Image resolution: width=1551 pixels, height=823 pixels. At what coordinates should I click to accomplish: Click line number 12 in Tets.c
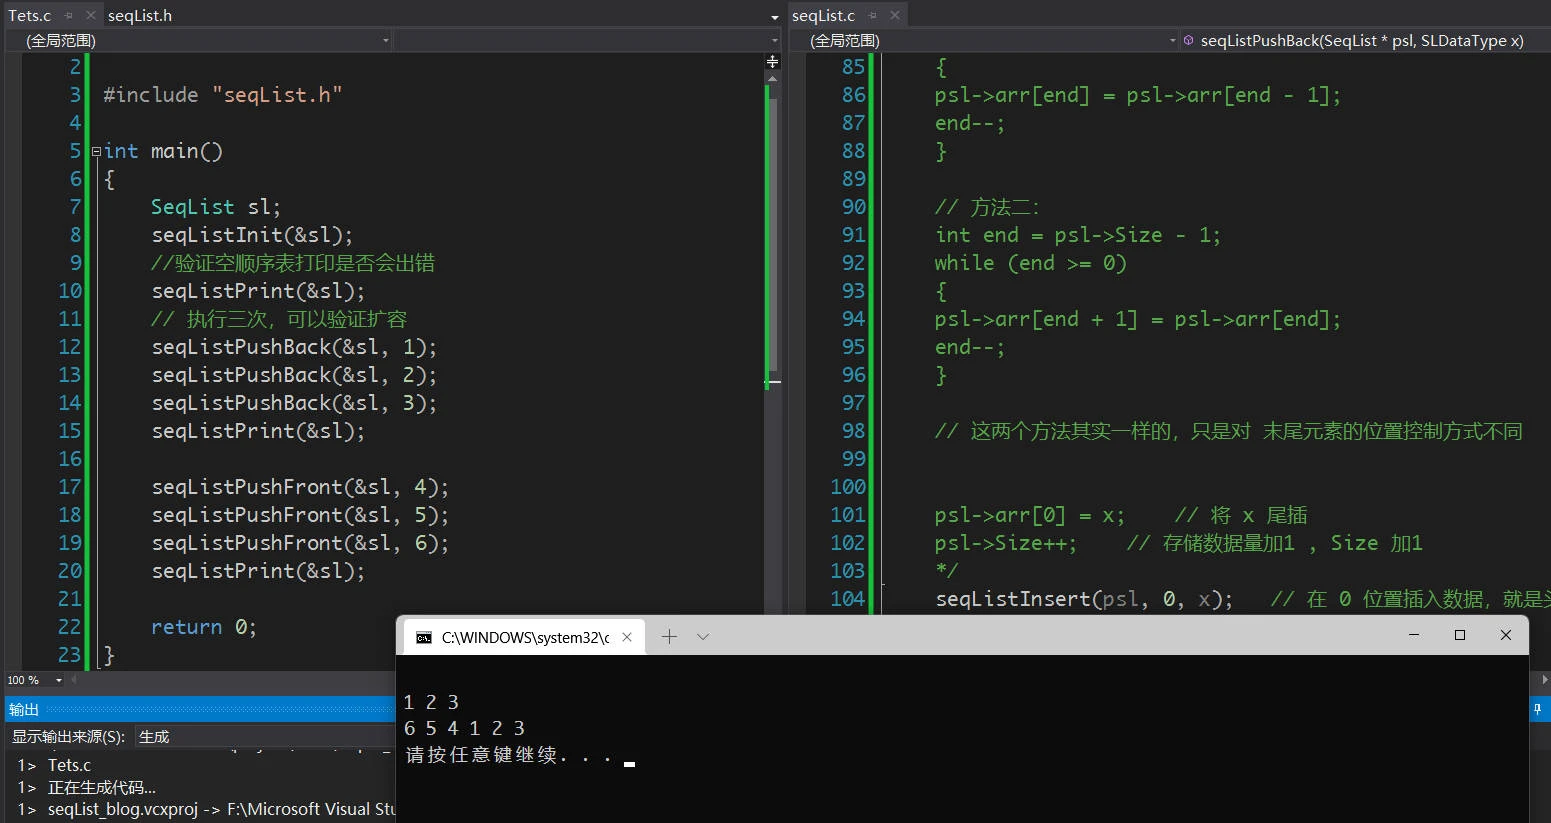[x=69, y=347]
